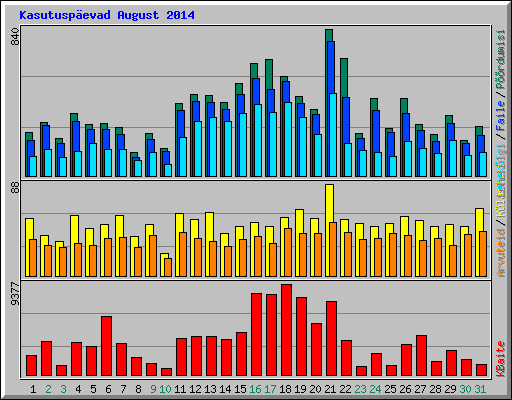Click day label '13'
512x400 pixels.
pos(210,389)
